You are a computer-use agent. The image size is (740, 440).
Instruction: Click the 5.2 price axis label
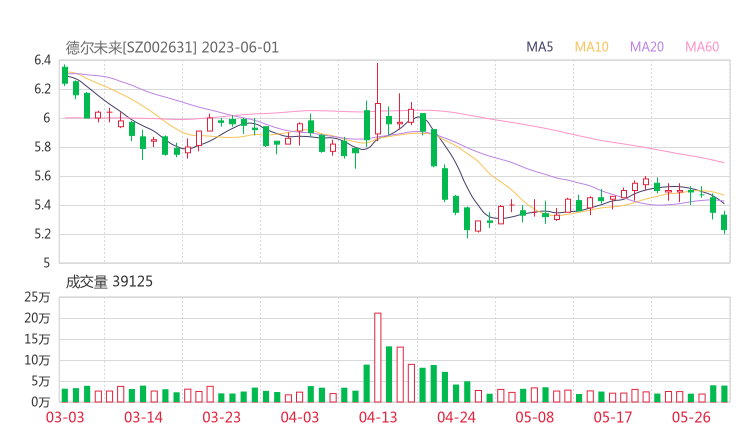click(42, 234)
